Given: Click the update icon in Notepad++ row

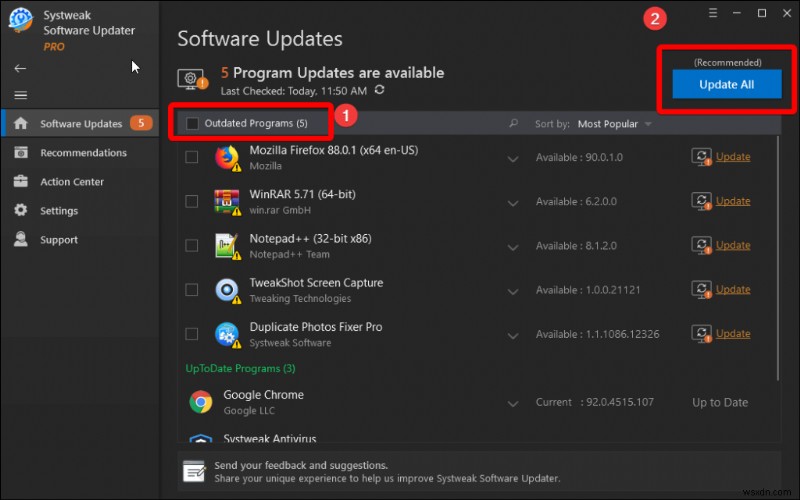Looking at the screenshot, I should click(702, 245).
